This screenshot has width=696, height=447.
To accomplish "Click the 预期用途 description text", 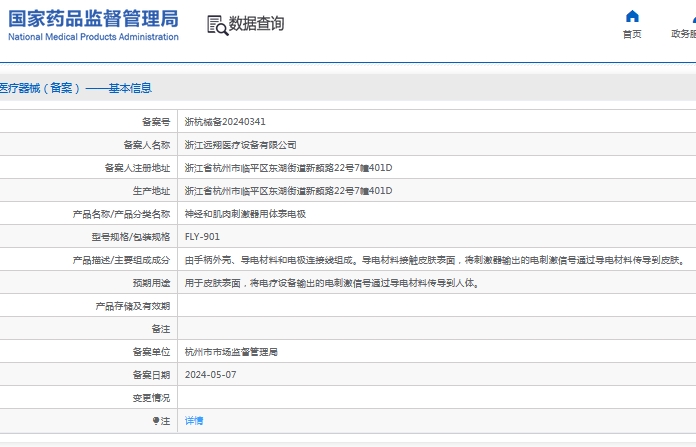I will click(332, 283).
